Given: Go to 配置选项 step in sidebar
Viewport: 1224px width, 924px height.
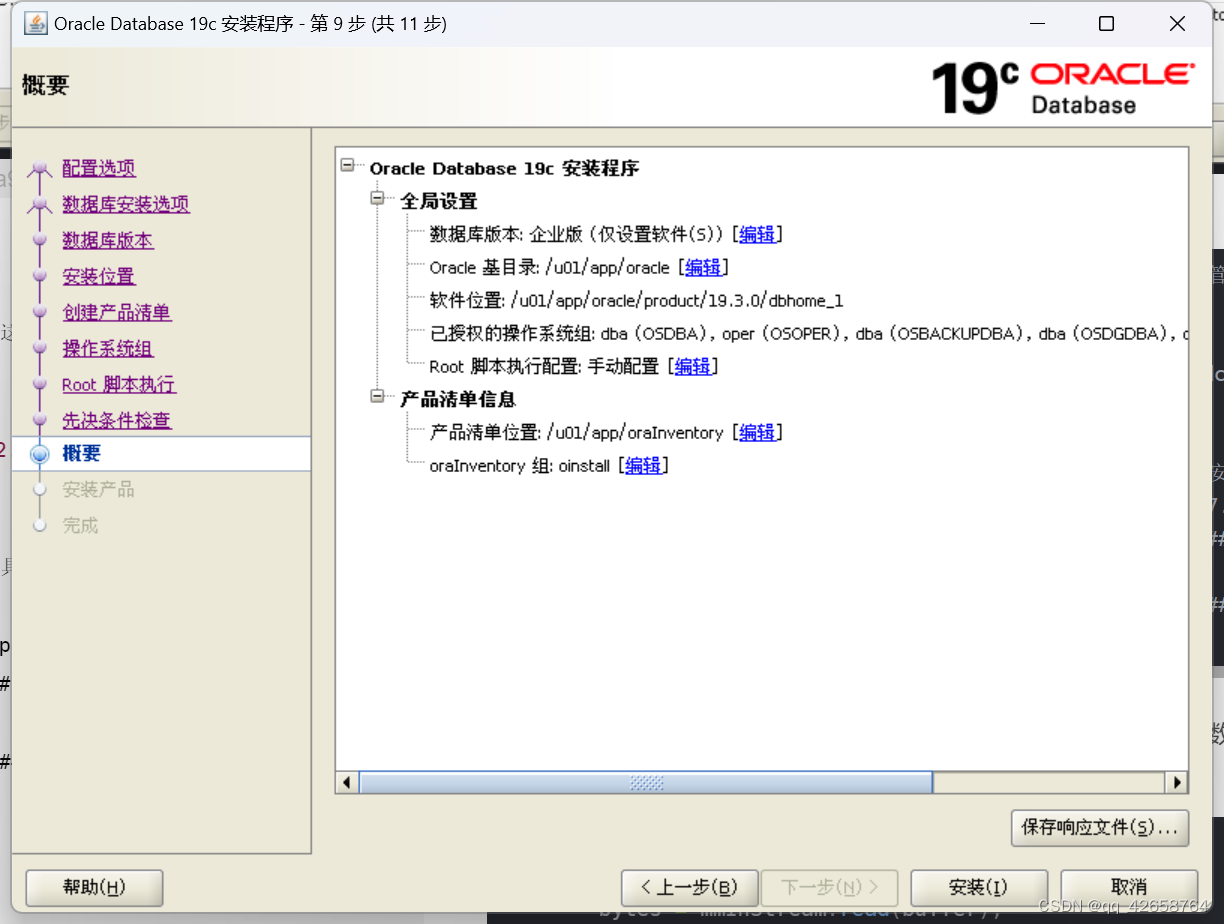Looking at the screenshot, I should [99, 168].
